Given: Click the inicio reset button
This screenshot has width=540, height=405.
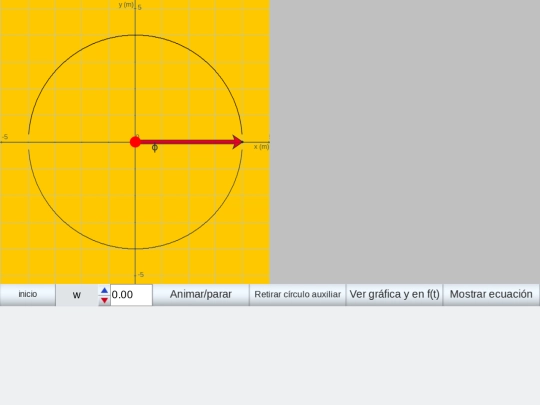Looking at the screenshot, I should 28,294.
